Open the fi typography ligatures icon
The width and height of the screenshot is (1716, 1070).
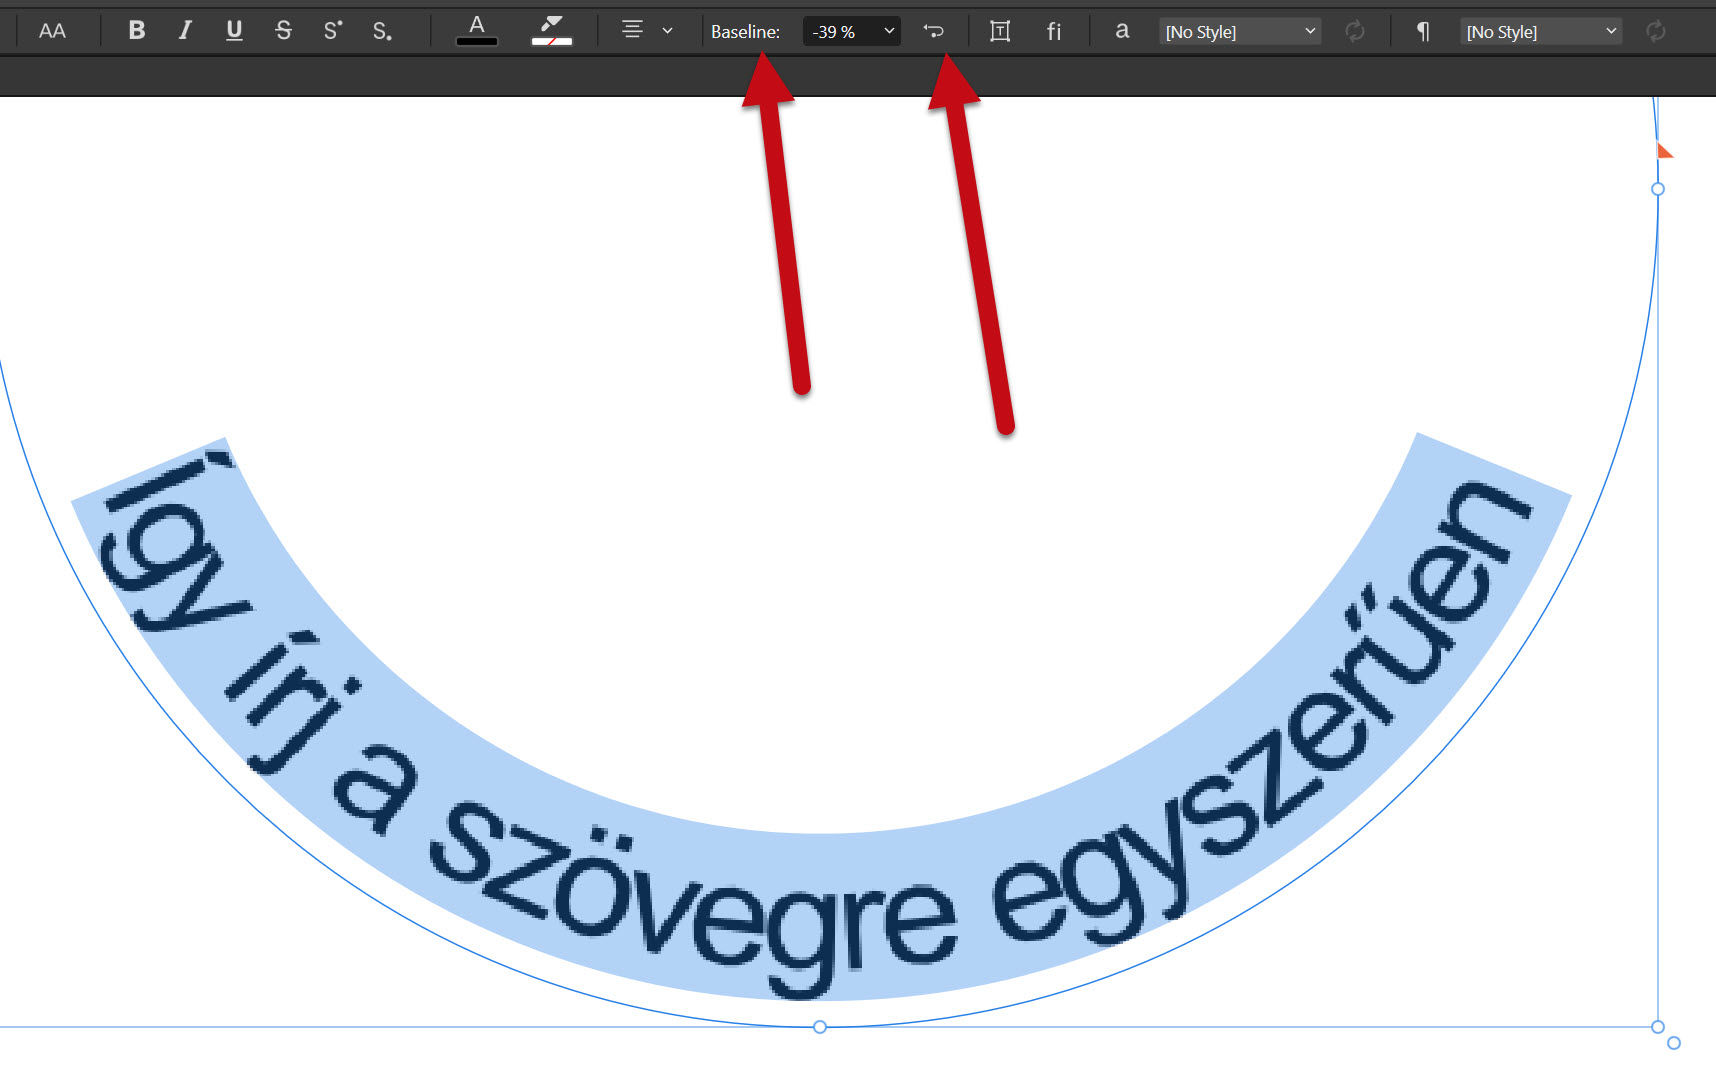(1053, 32)
